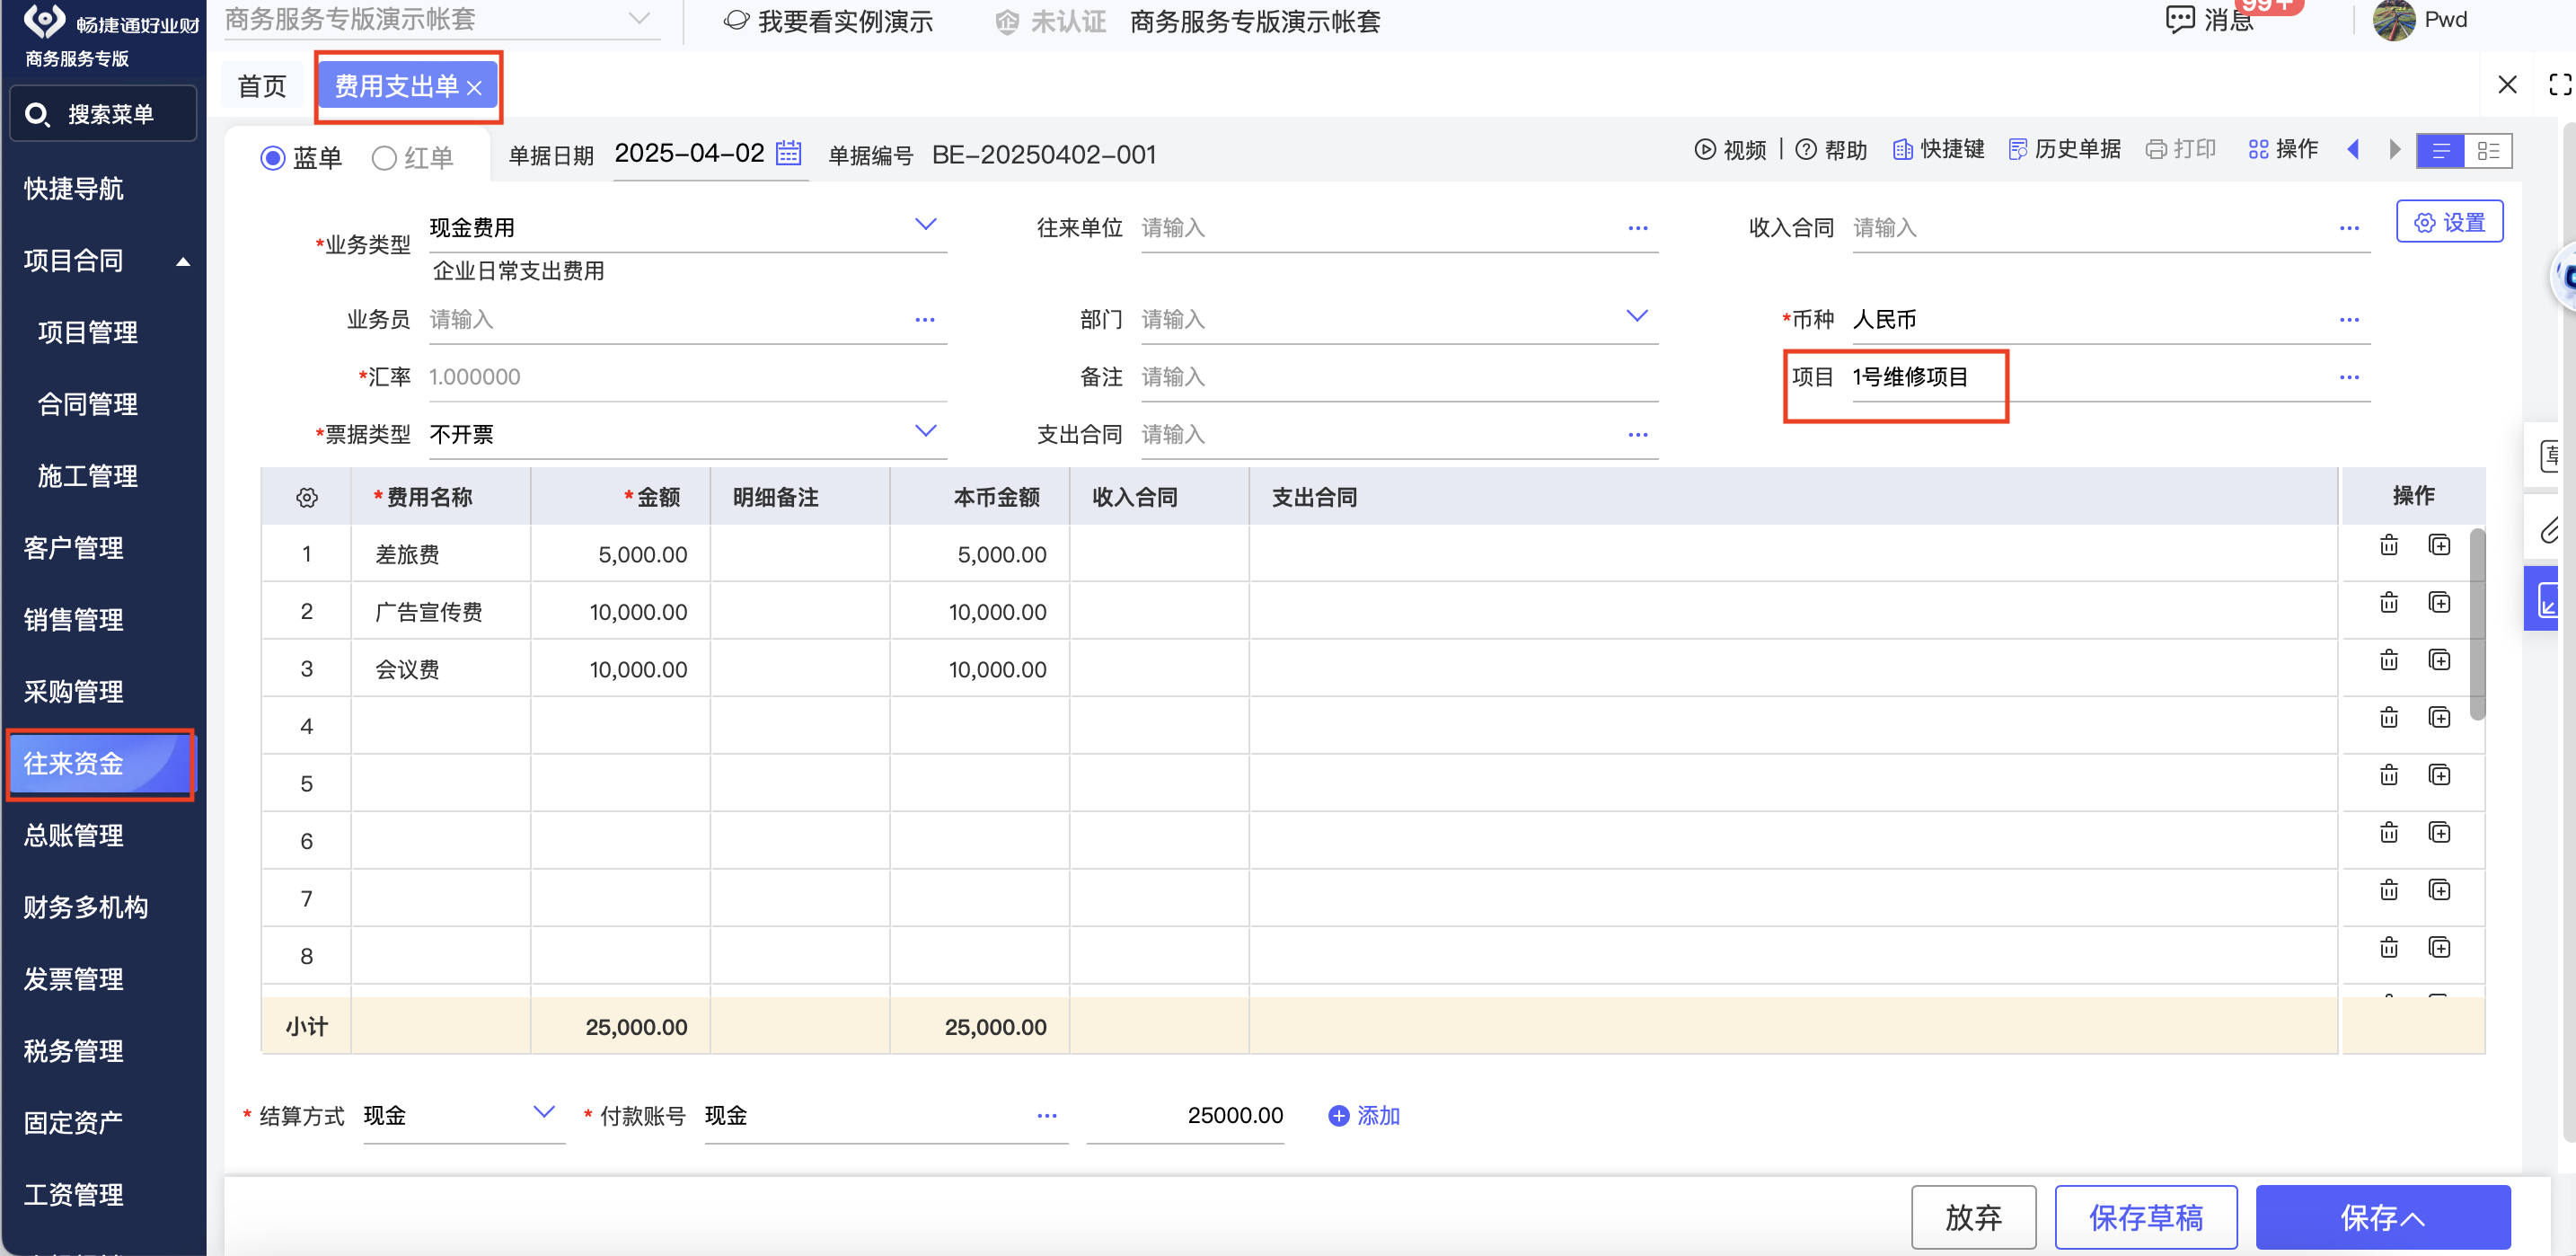Click table column settings gear icon

tap(307, 497)
